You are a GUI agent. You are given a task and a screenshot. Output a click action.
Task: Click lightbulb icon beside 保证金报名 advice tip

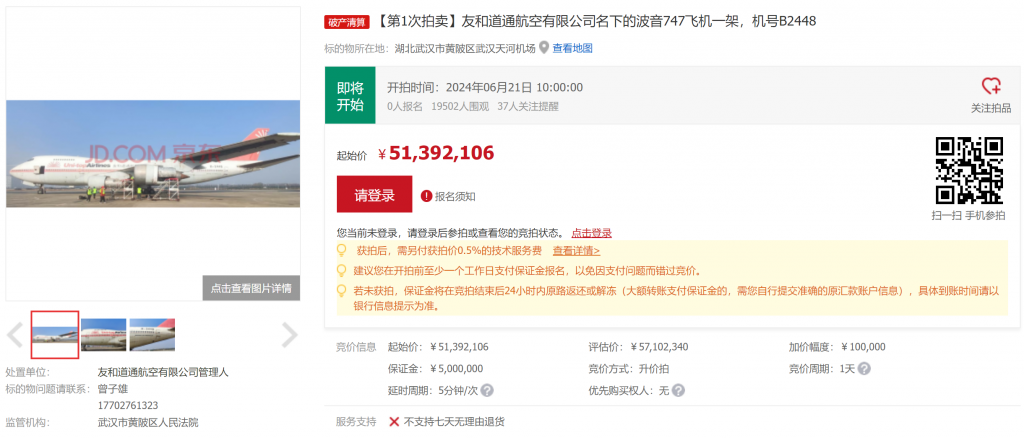341,270
